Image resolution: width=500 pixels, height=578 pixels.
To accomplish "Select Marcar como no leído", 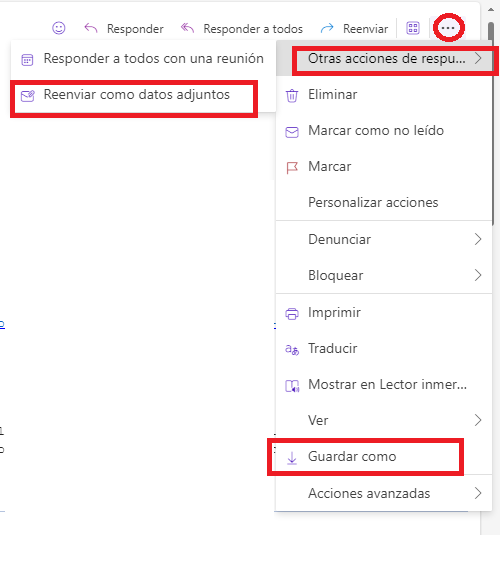I will click(384, 130).
